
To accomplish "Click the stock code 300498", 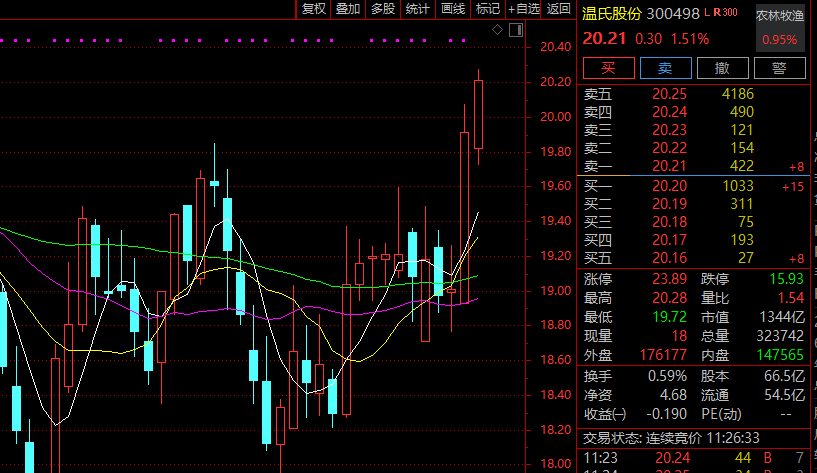I will pyautogui.click(x=673, y=14).
